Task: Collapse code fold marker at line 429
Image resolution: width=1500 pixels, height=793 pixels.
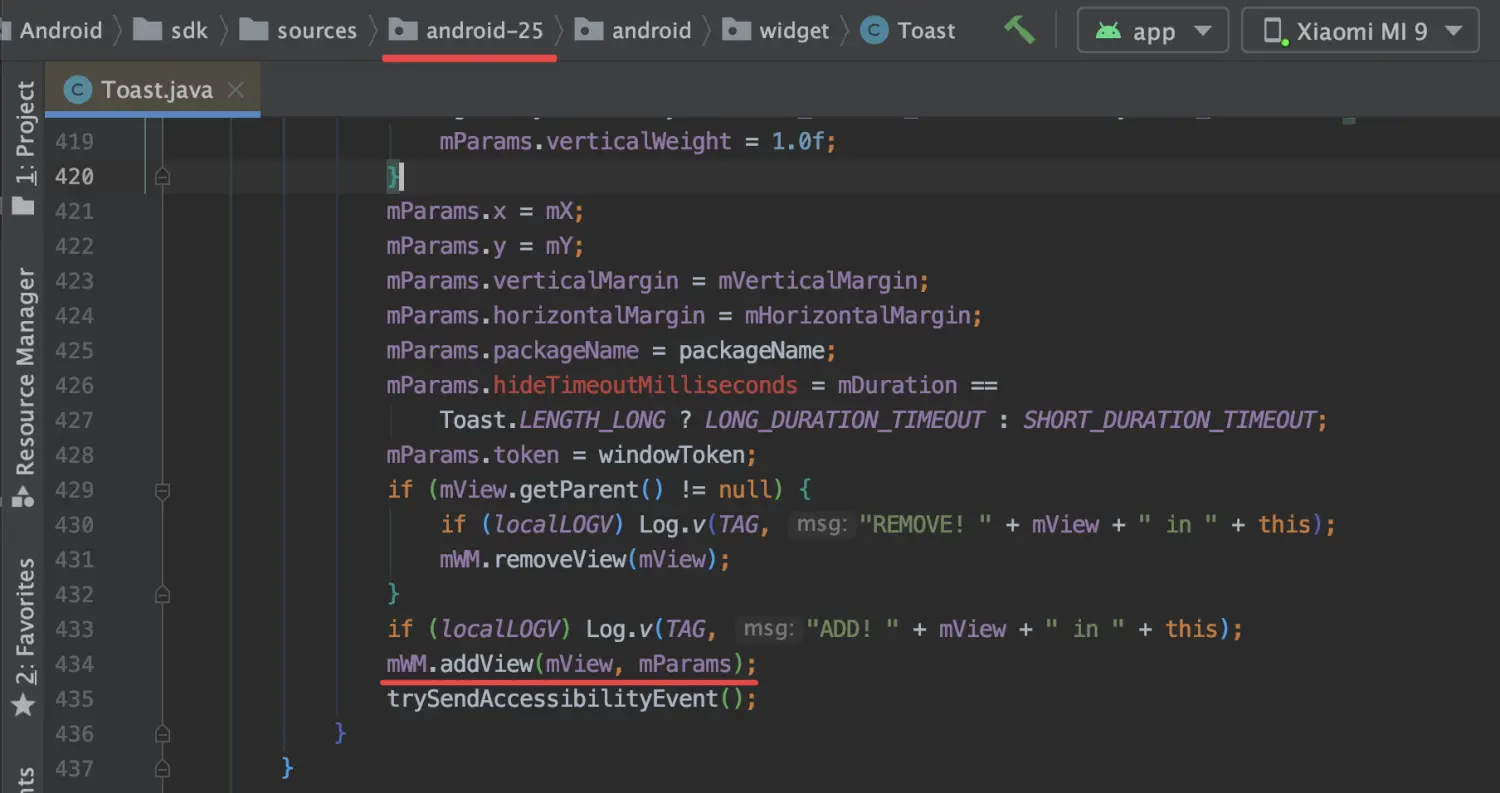Action: point(162,490)
